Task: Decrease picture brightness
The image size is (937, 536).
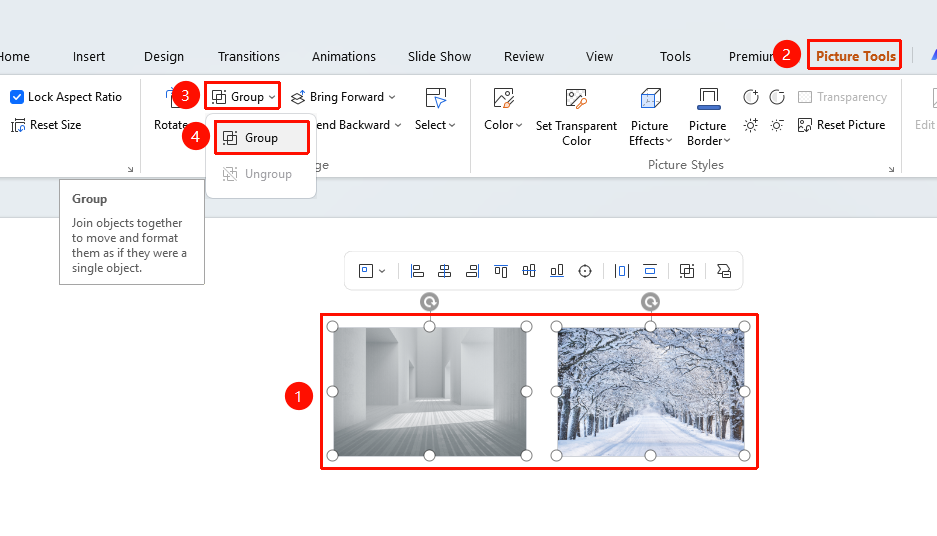Action: pyautogui.click(x=777, y=125)
